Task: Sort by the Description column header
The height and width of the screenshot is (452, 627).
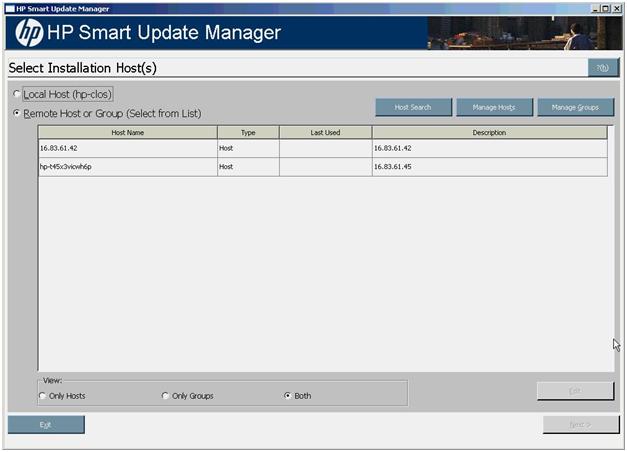Action: click(489, 132)
